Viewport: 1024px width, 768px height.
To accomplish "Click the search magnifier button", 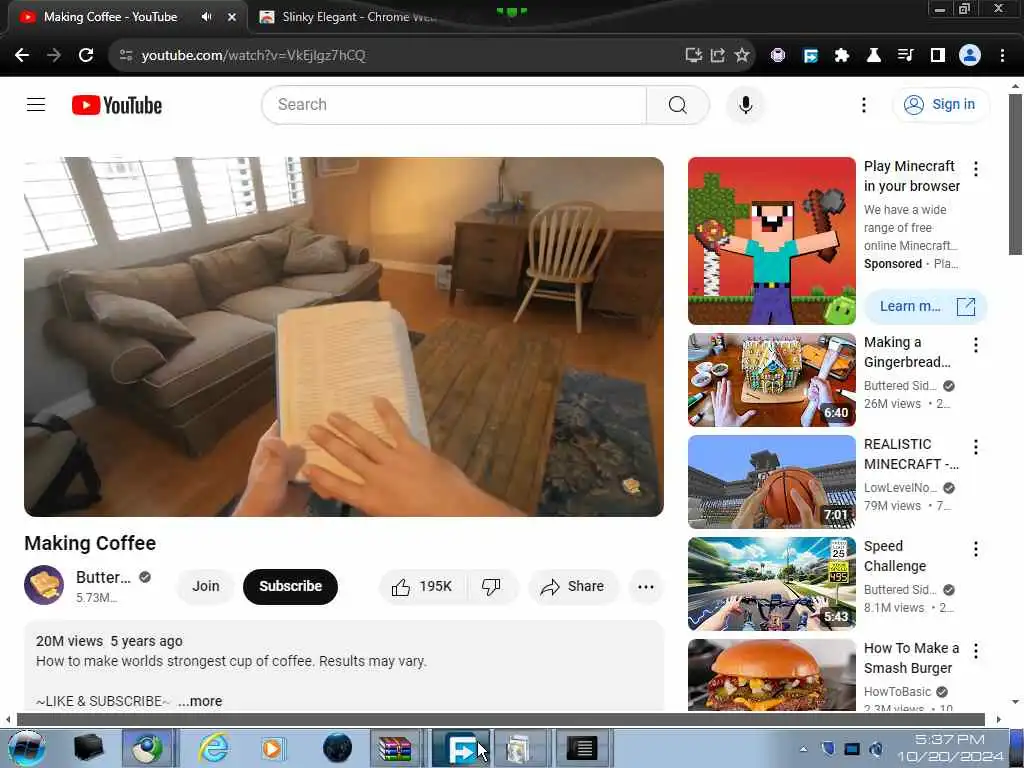I will (x=678, y=104).
